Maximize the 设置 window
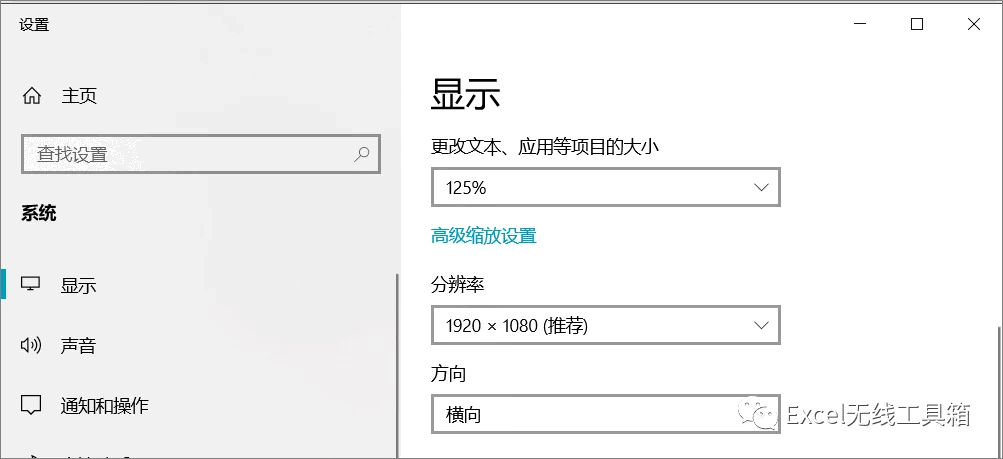The width and height of the screenshot is (1003, 459). click(x=917, y=24)
